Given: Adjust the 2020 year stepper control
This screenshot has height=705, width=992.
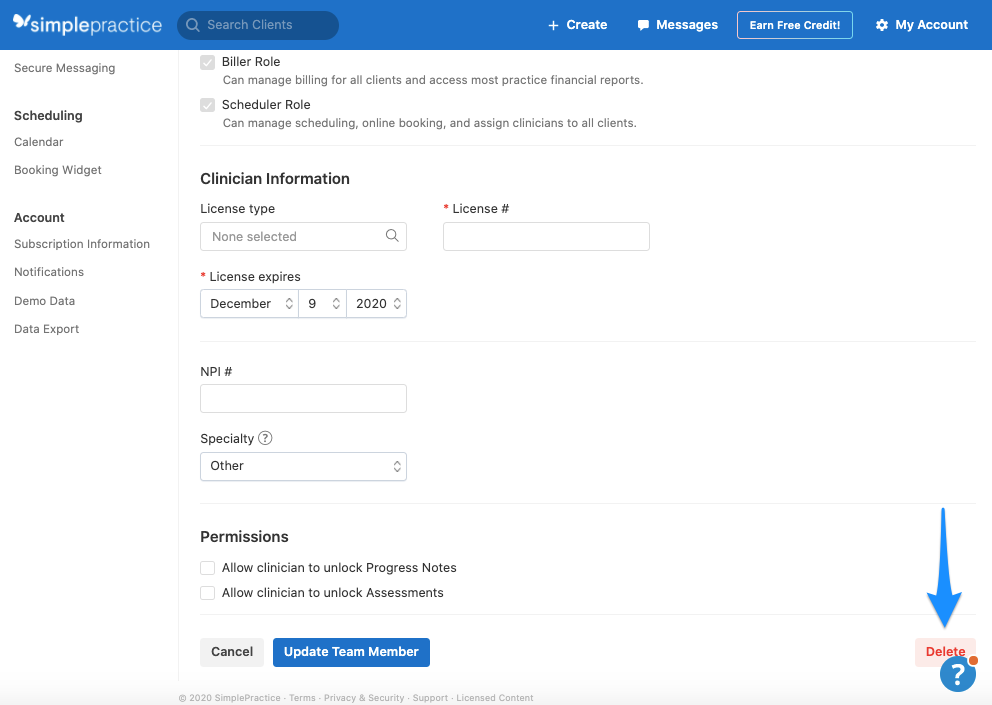Looking at the screenshot, I should click(x=376, y=303).
